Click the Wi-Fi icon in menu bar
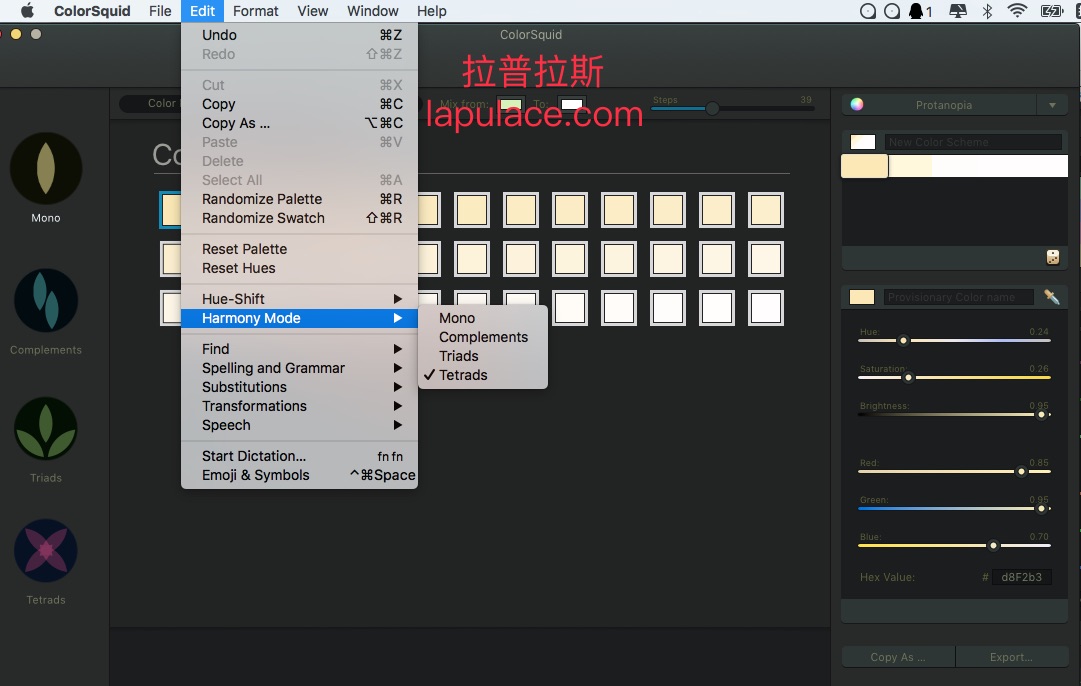 pos(1017,11)
